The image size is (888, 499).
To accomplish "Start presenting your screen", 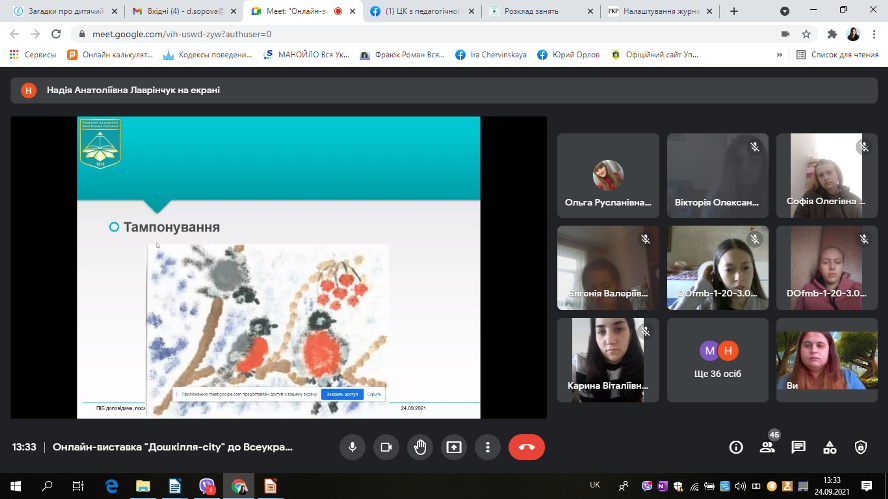I will tap(454, 447).
